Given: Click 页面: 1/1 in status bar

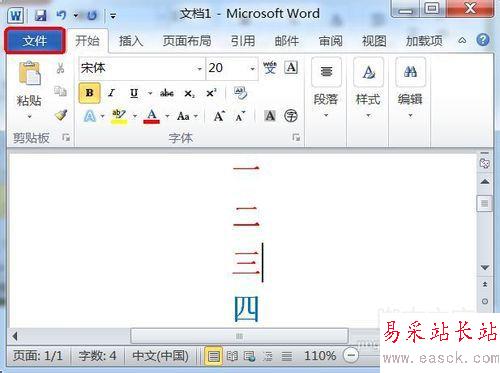Looking at the screenshot, I should tap(38, 356).
